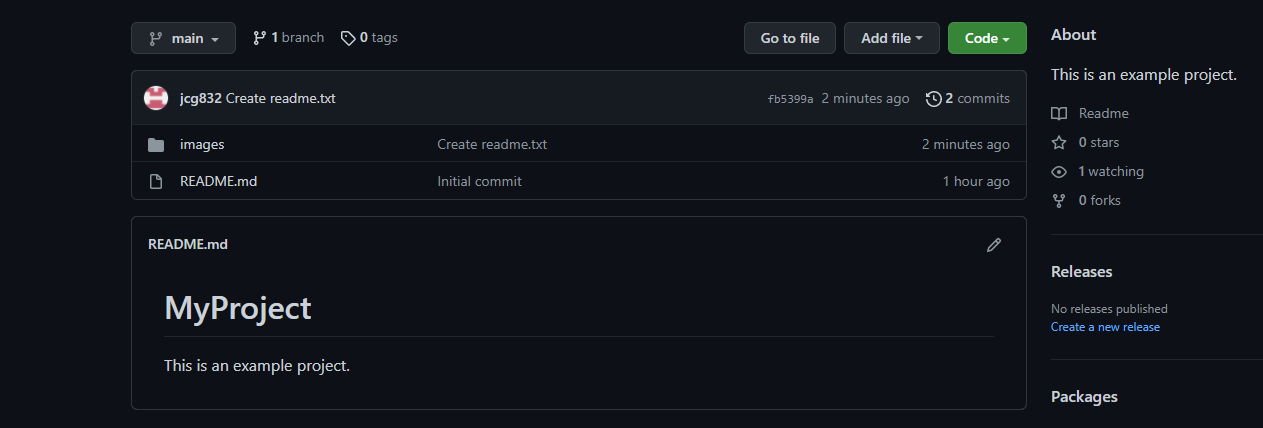Click the clock history icon next to commits

(934, 99)
